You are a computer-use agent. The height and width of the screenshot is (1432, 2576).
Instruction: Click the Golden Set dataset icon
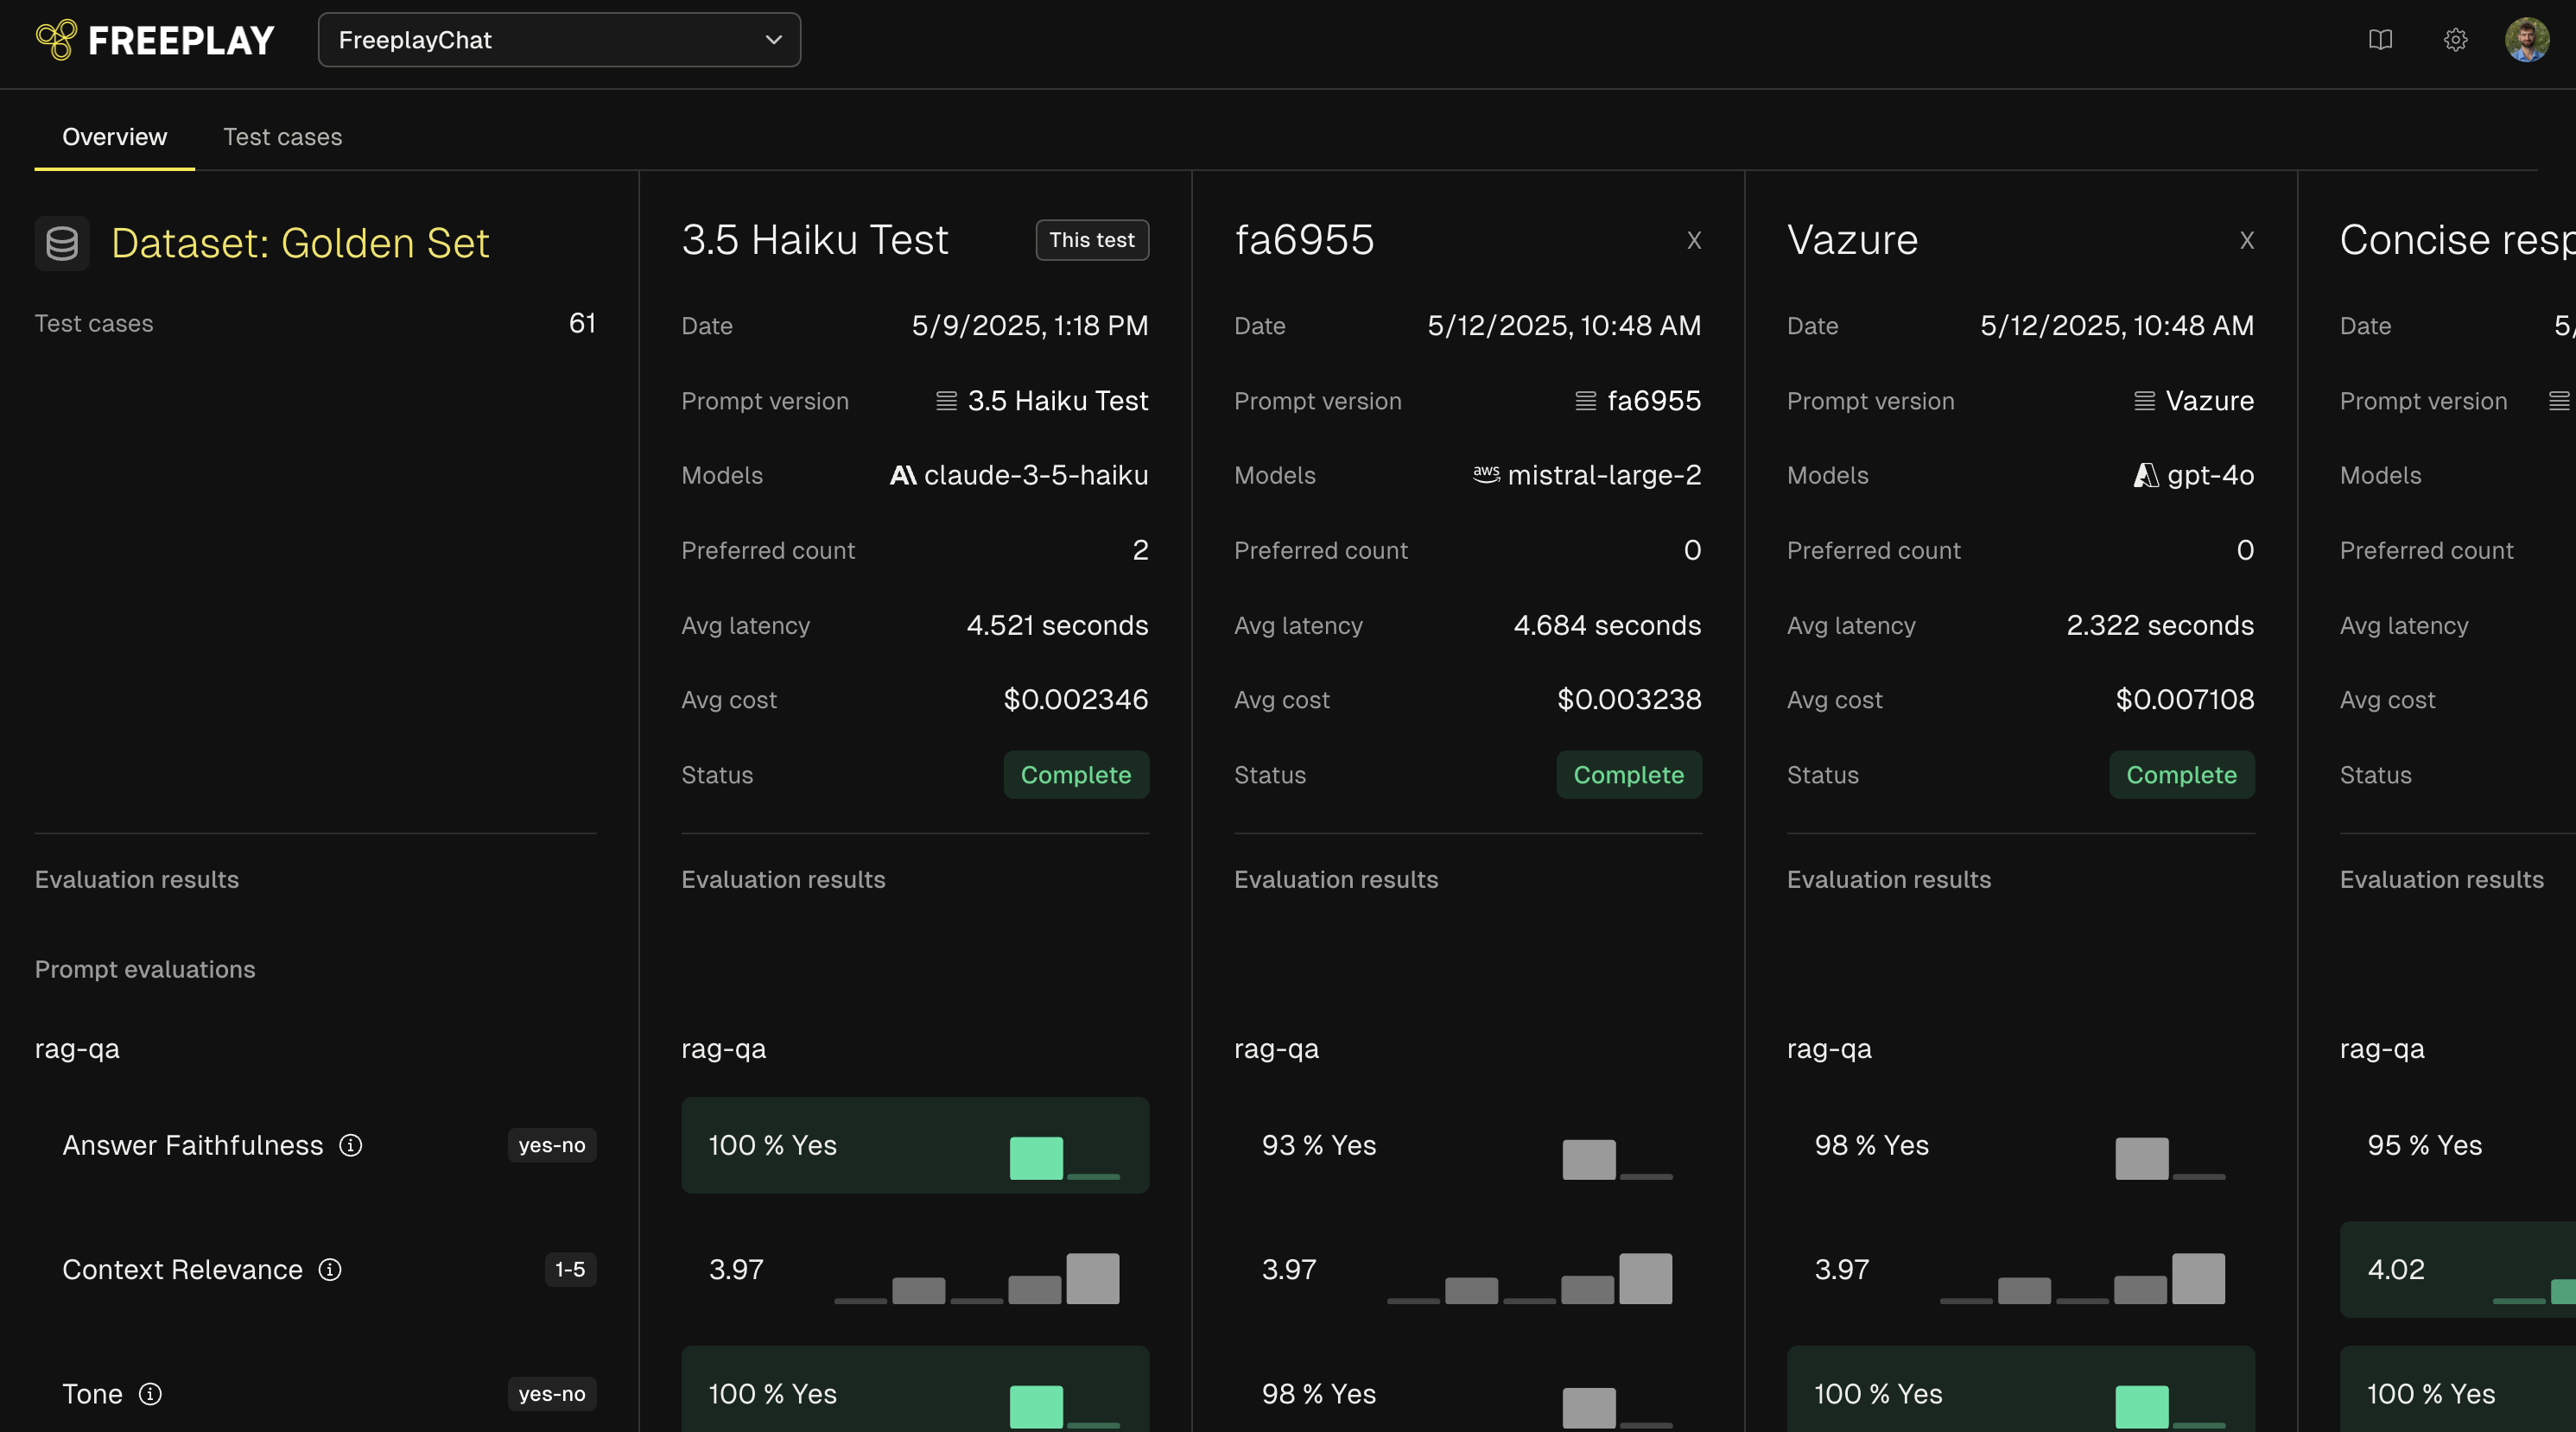(x=62, y=243)
